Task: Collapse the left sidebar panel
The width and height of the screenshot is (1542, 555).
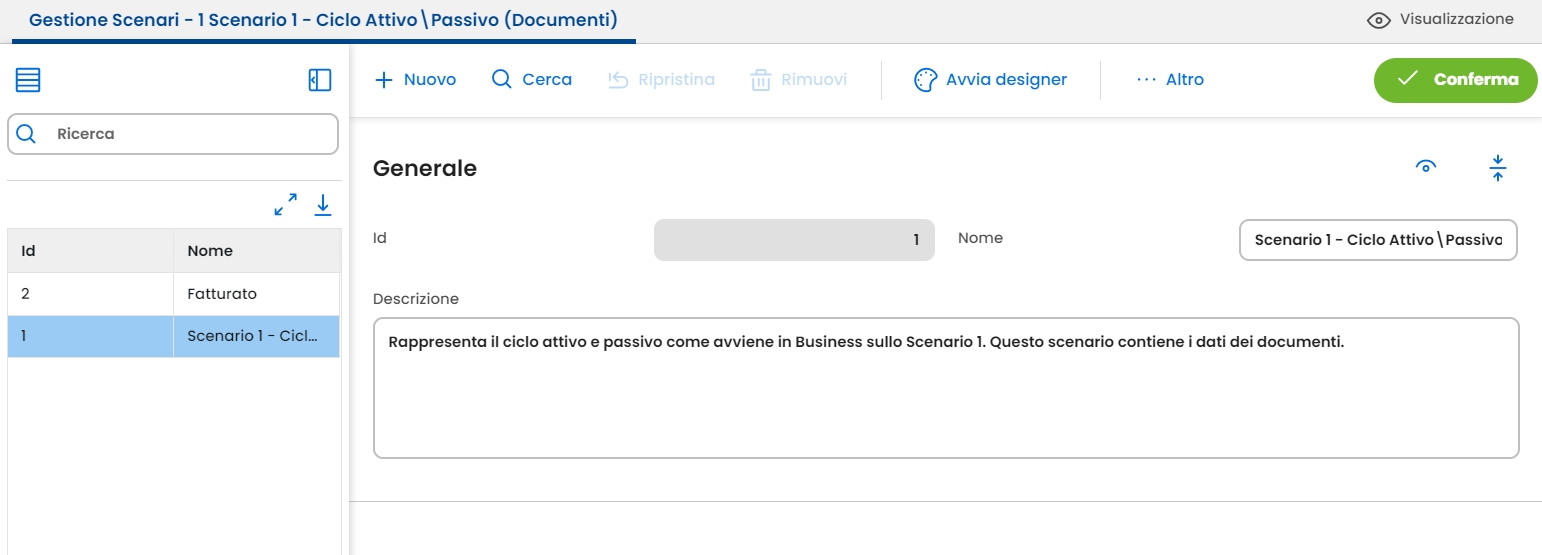Action: coord(320,80)
